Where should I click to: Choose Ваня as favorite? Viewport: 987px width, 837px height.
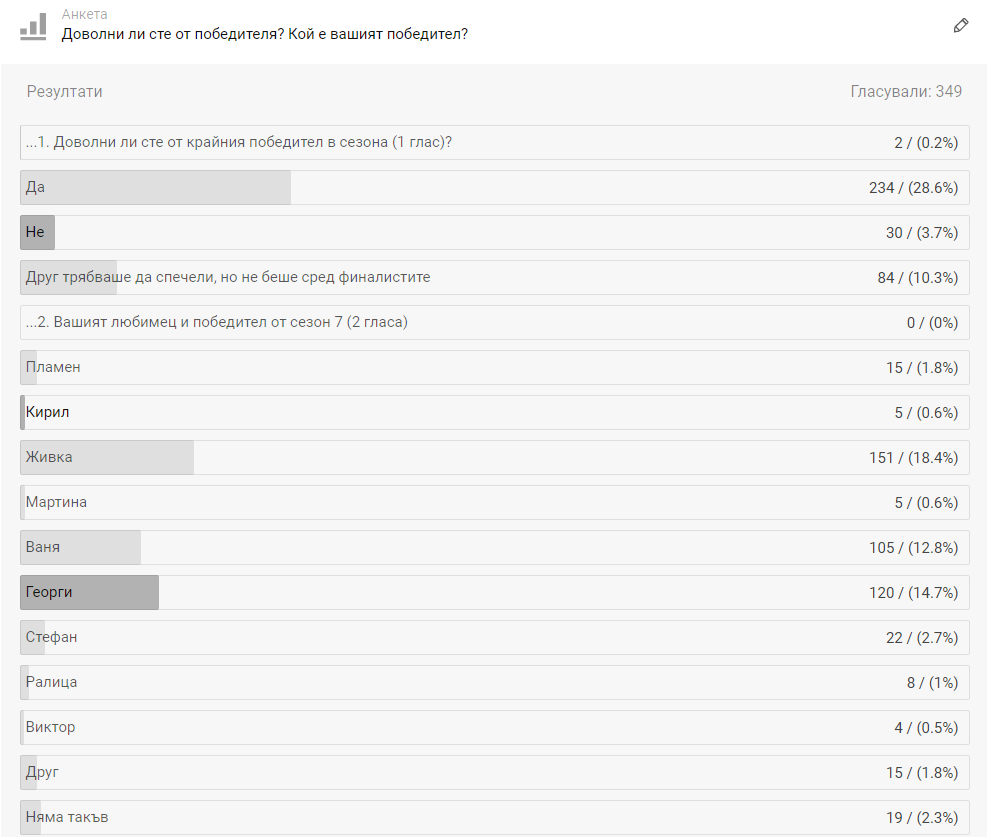[495, 548]
